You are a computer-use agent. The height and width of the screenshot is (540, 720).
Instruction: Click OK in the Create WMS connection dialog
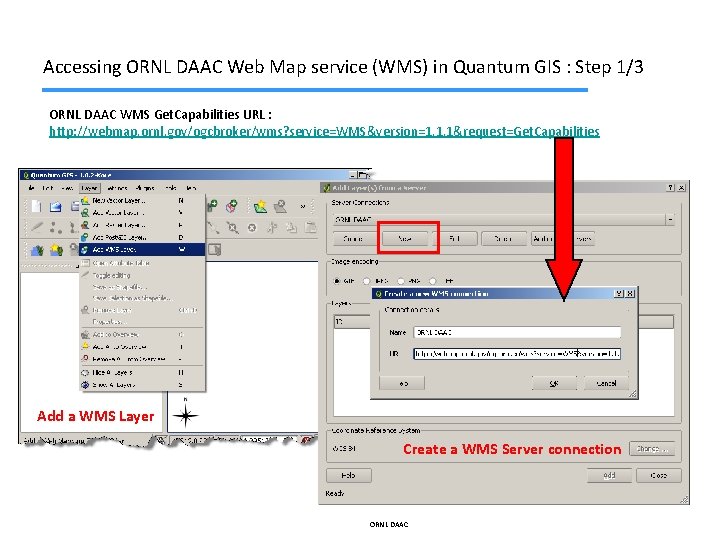point(554,383)
